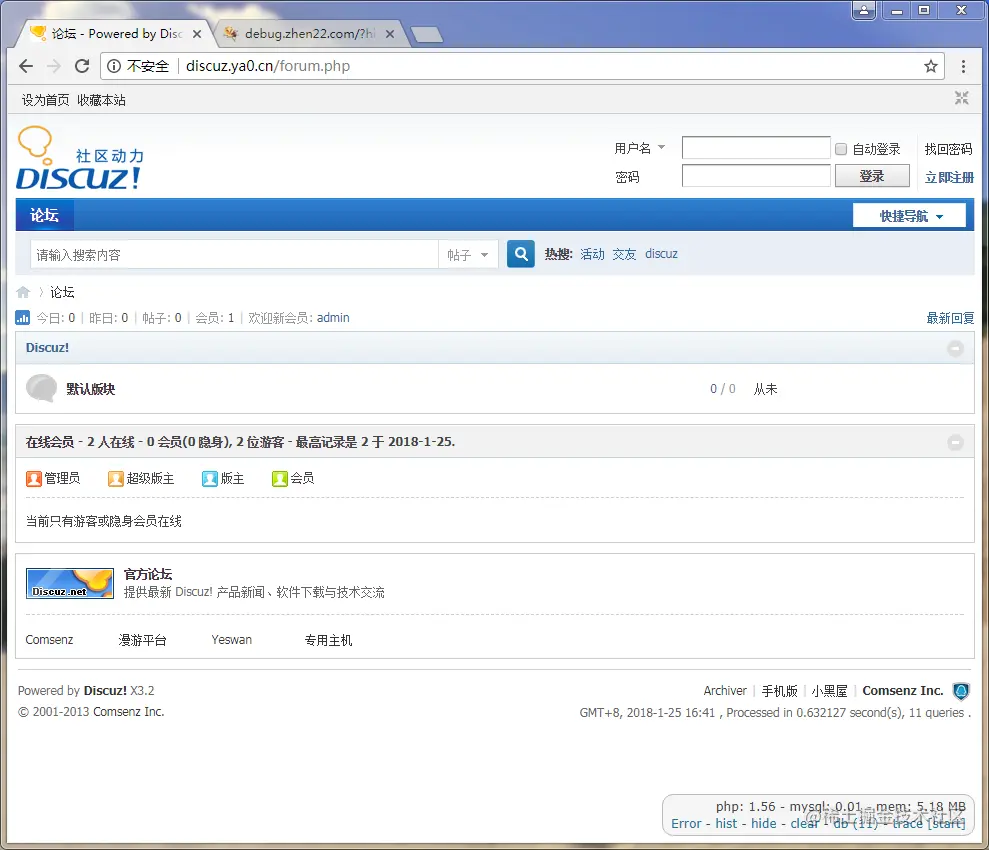The width and height of the screenshot is (989, 850).
Task: Click the 密码 password input field
Action: (x=756, y=176)
